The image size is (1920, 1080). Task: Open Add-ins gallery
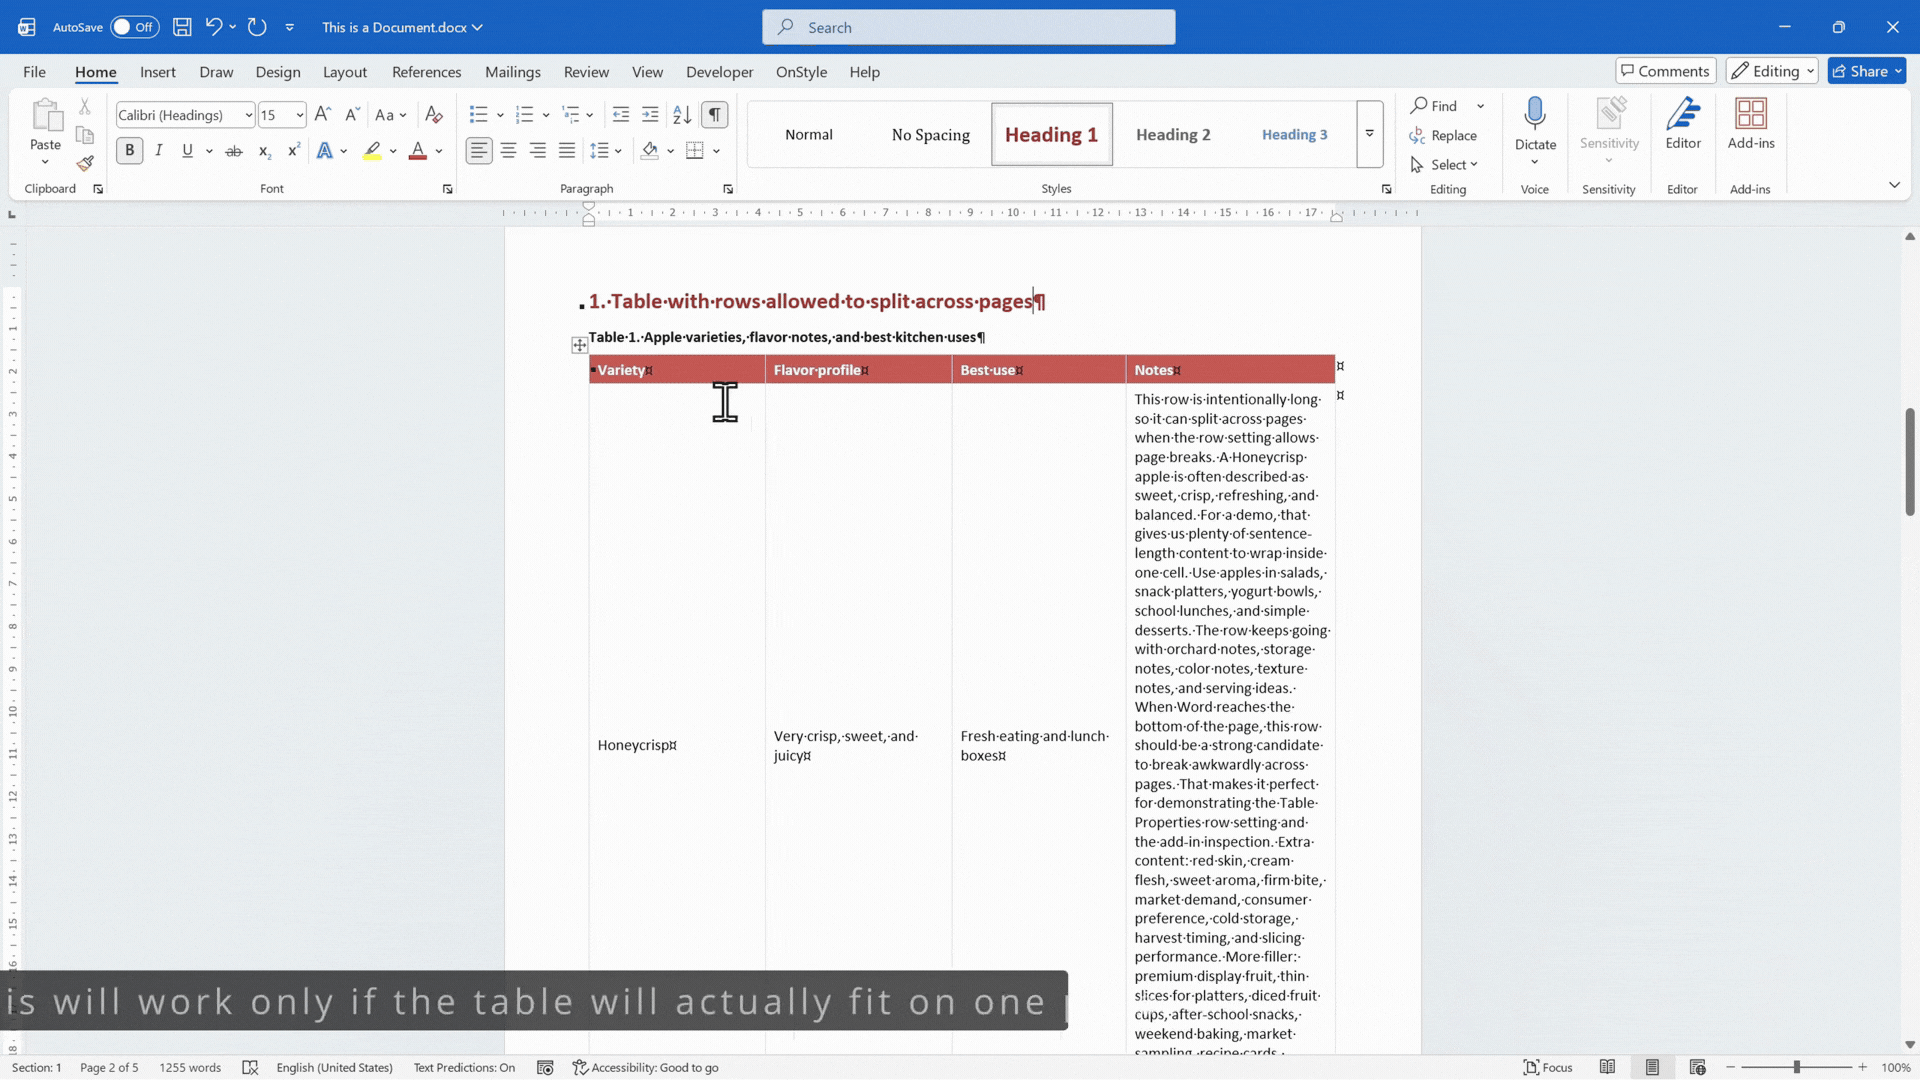coord(1751,123)
